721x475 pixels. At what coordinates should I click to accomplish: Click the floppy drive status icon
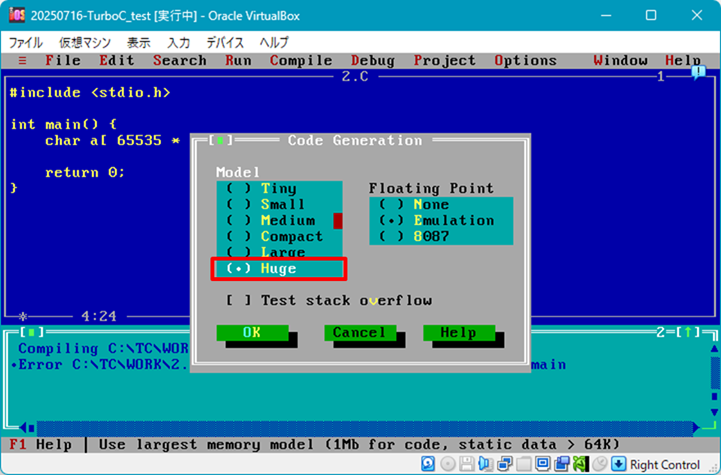[466, 464]
